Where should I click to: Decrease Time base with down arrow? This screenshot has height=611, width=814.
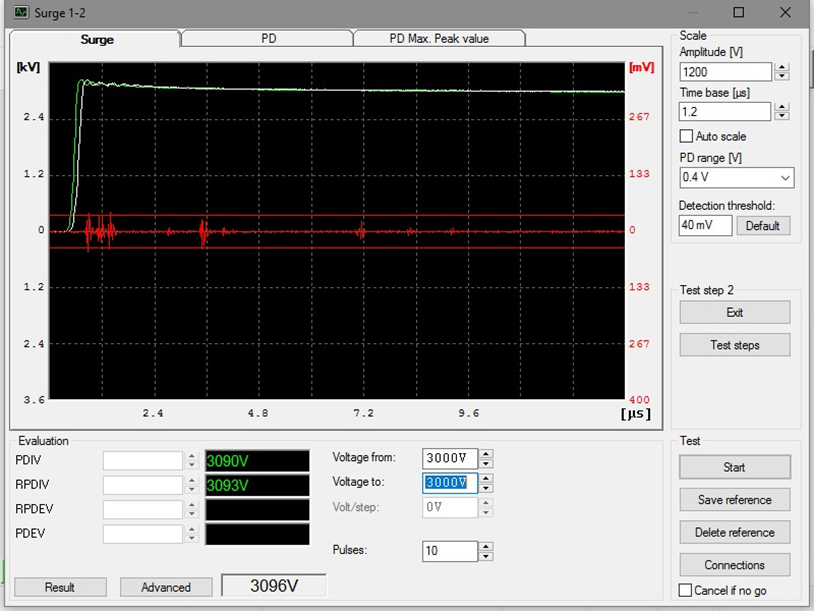[x=782, y=116]
